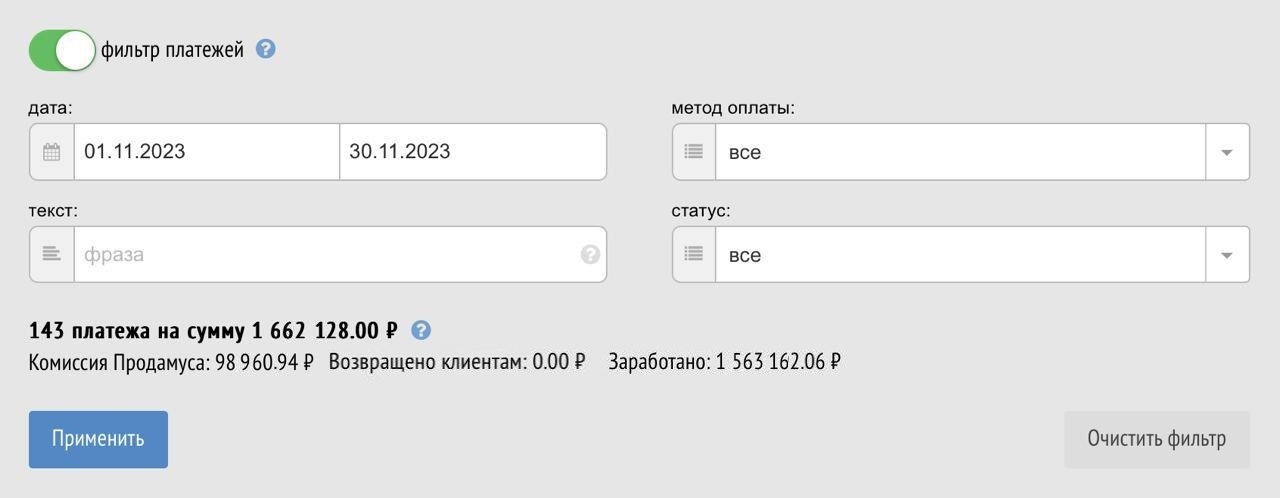Expand метод оплаты using its arrow

(x=1227, y=152)
